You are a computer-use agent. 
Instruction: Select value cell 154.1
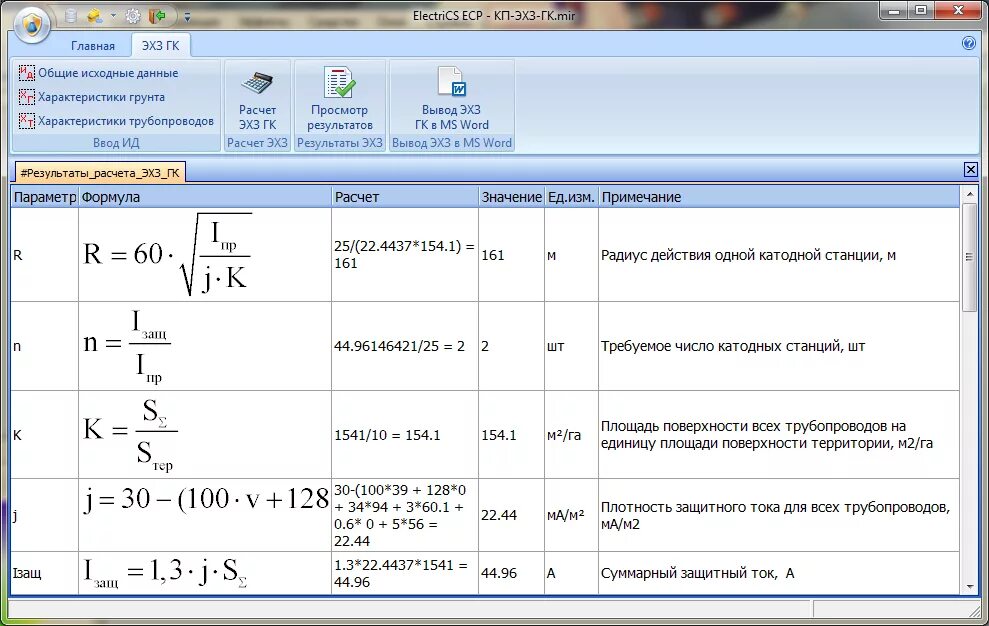coord(512,435)
